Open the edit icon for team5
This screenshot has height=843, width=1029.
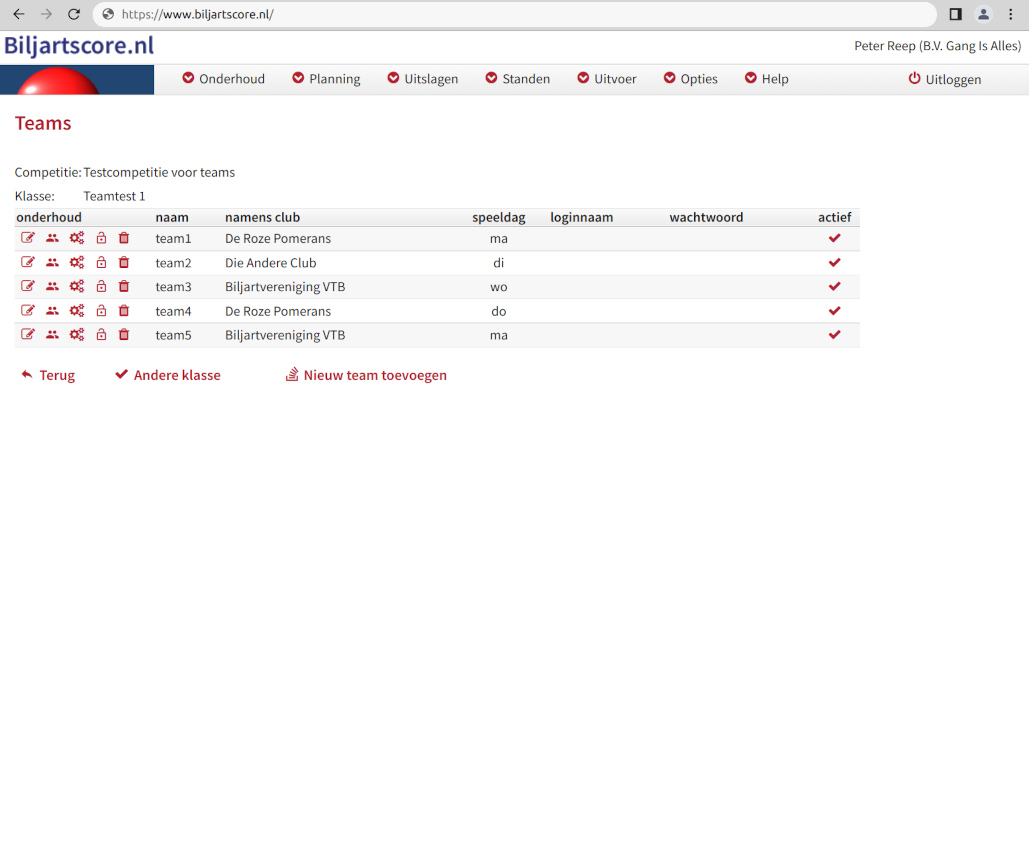pyautogui.click(x=28, y=335)
